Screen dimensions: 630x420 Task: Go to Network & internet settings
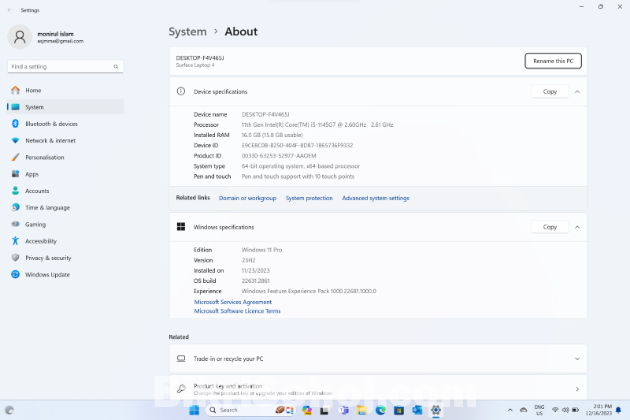click(x=65, y=141)
